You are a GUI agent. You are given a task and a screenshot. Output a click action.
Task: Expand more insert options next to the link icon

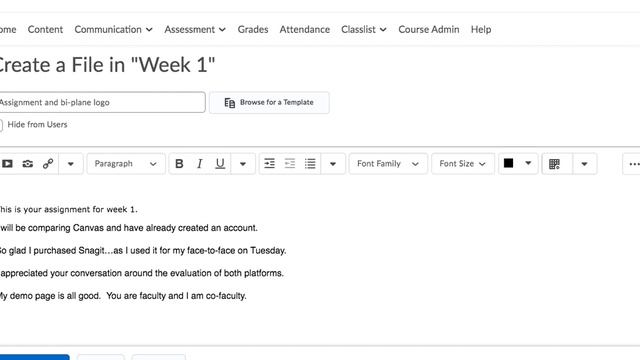[71, 164]
